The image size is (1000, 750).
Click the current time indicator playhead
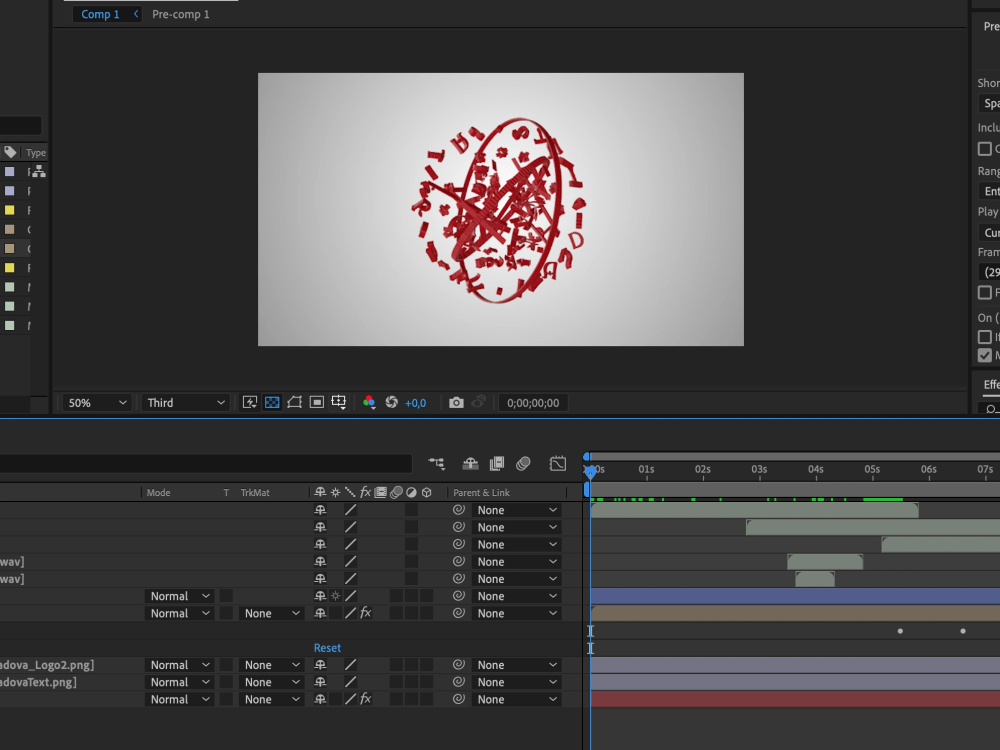tap(590, 471)
